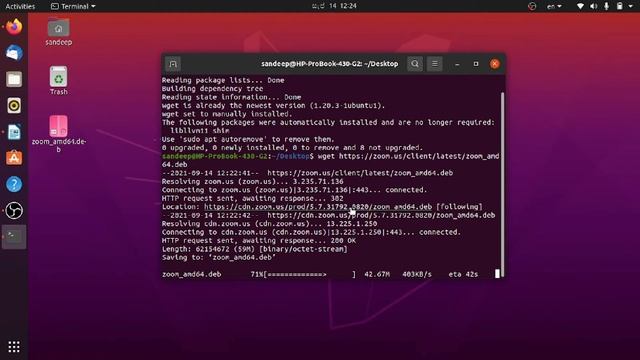Maximize the Terminal window
Viewport: 640px width, 360px height.
point(476,64)
